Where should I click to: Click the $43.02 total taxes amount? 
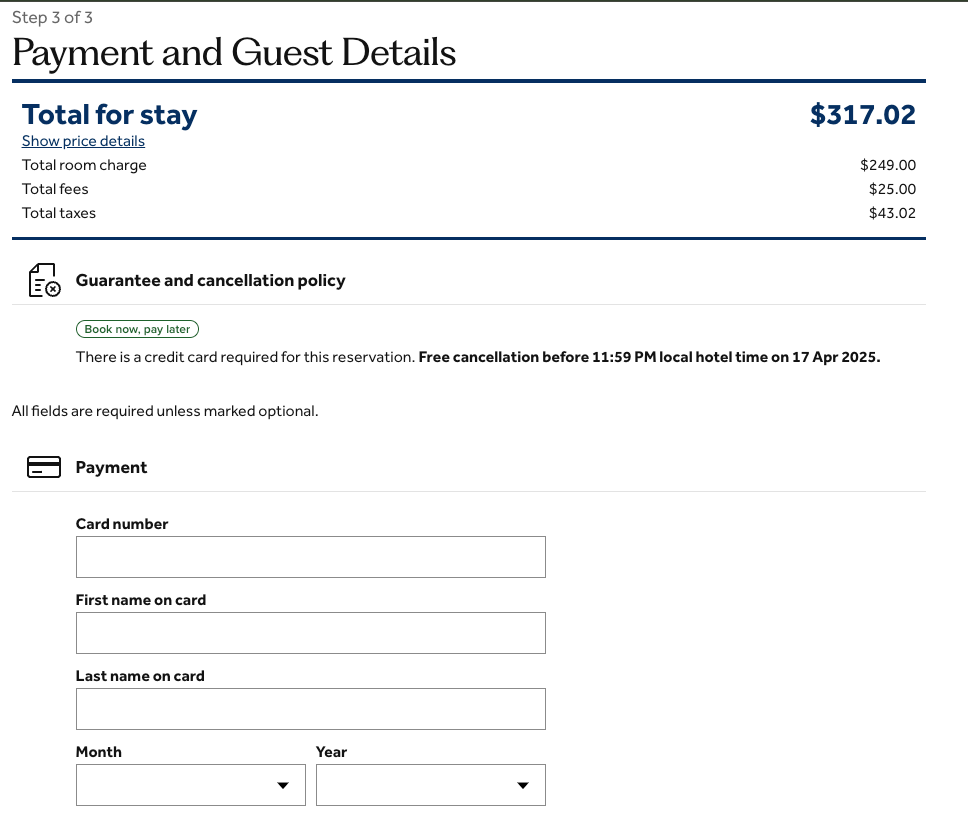[x=892, y=213]
